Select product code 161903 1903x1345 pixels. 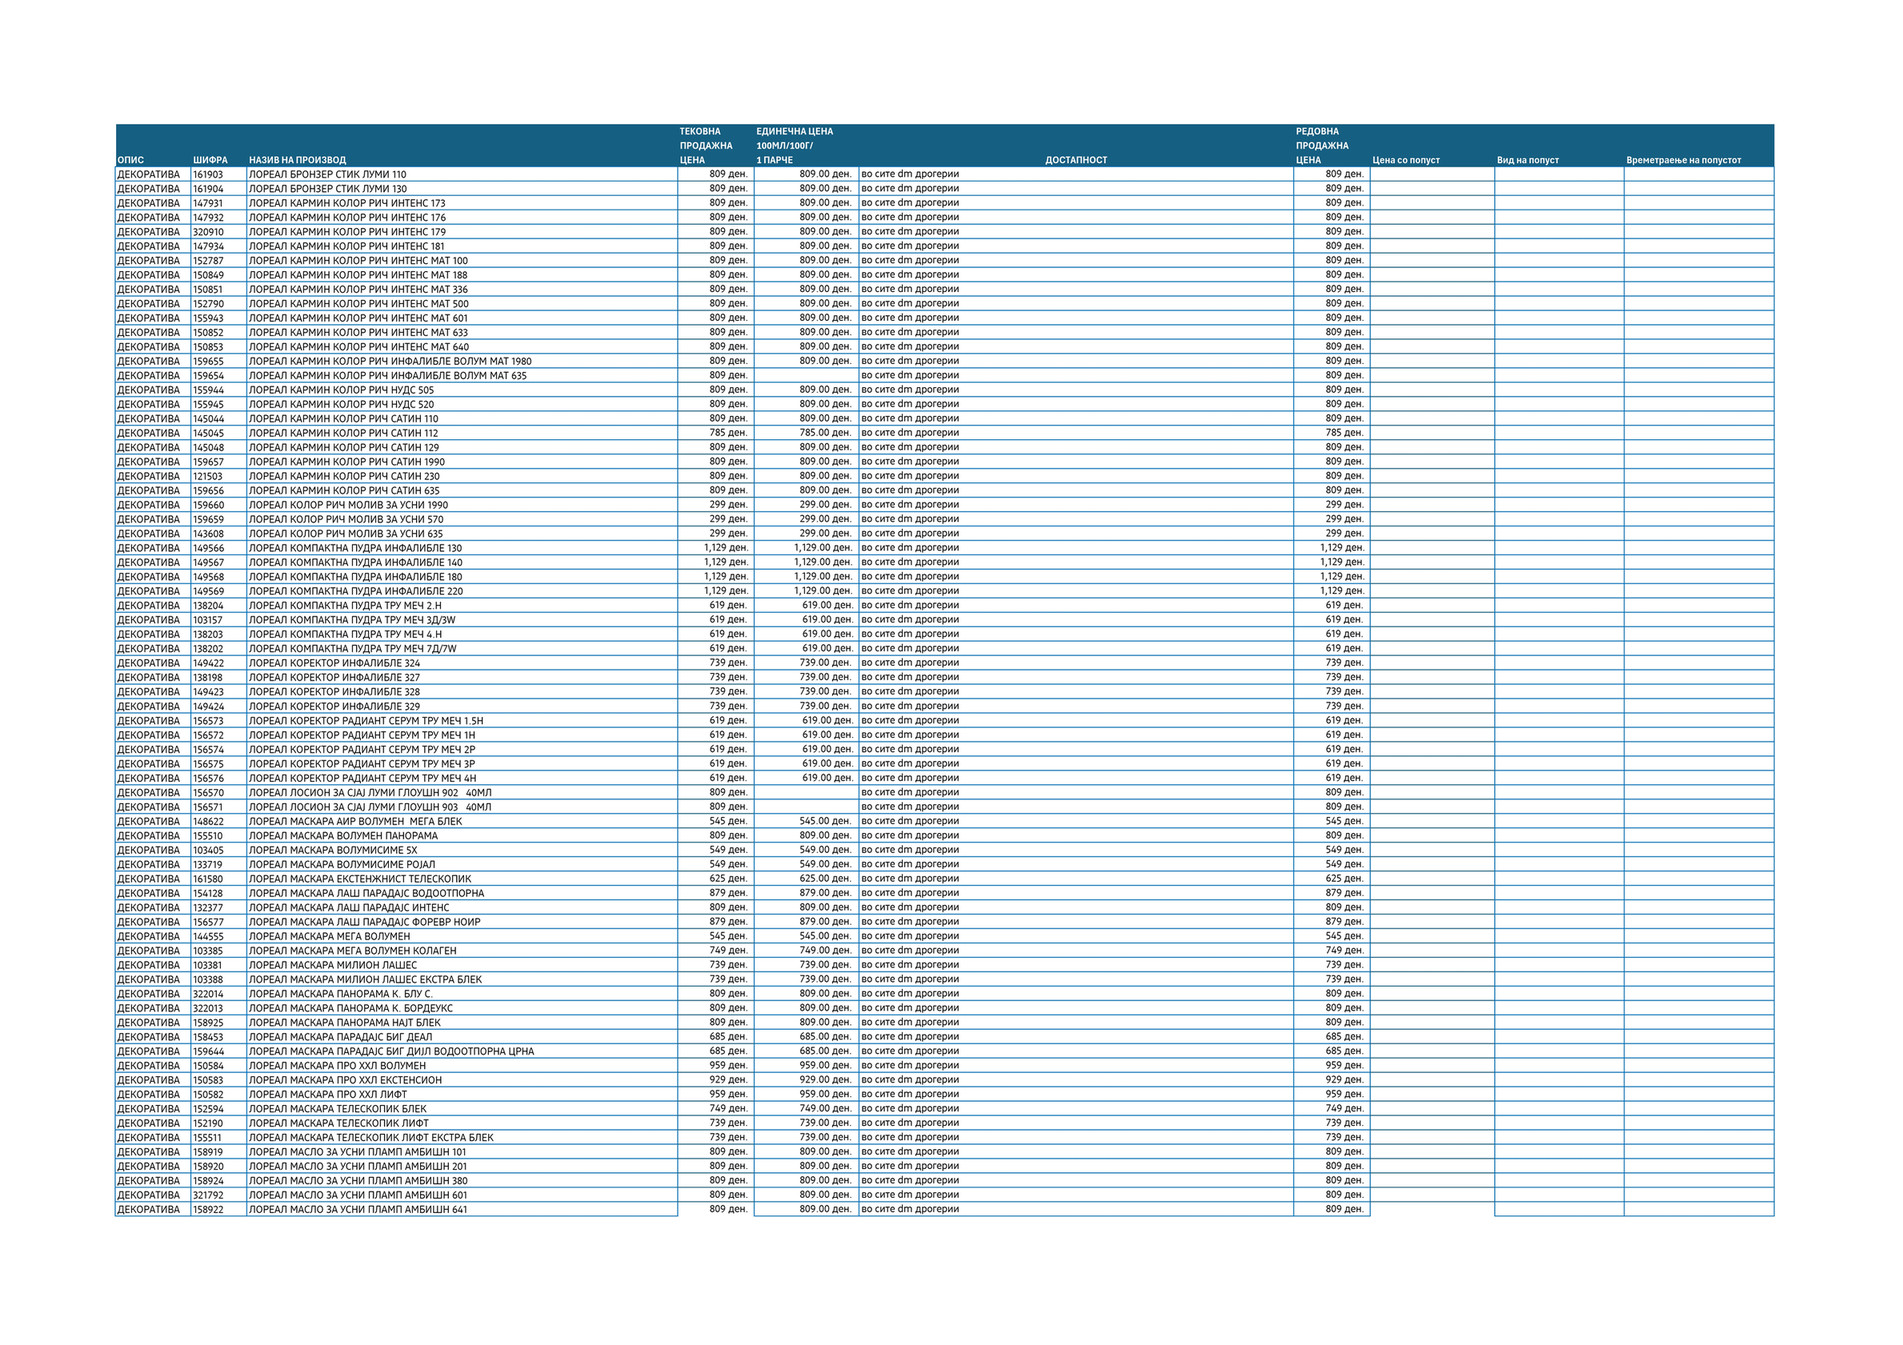pos(208,174)
